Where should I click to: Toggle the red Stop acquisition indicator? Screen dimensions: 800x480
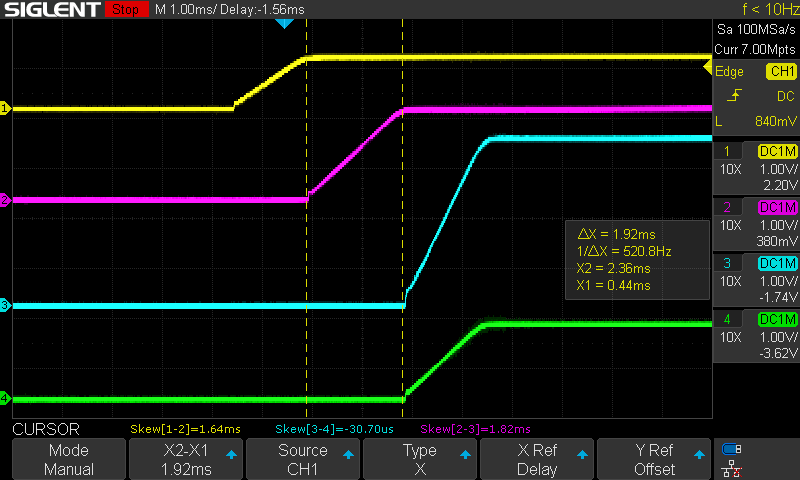[125, 10]
